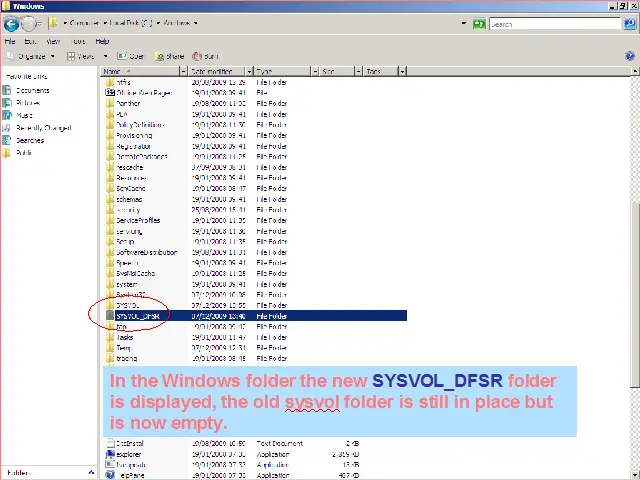Expand the Views dropdown arrow

[107, 56]
